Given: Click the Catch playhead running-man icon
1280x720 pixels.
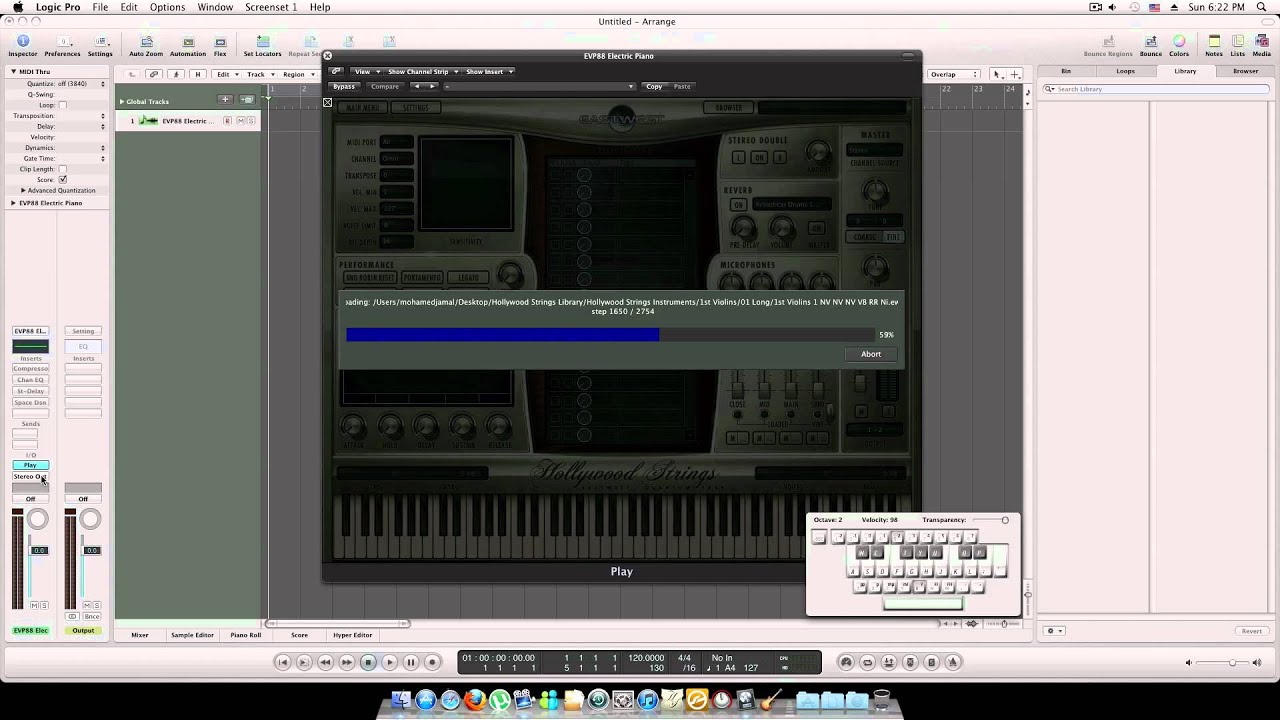Looking at the screenshot, I should tap(175, 74).
